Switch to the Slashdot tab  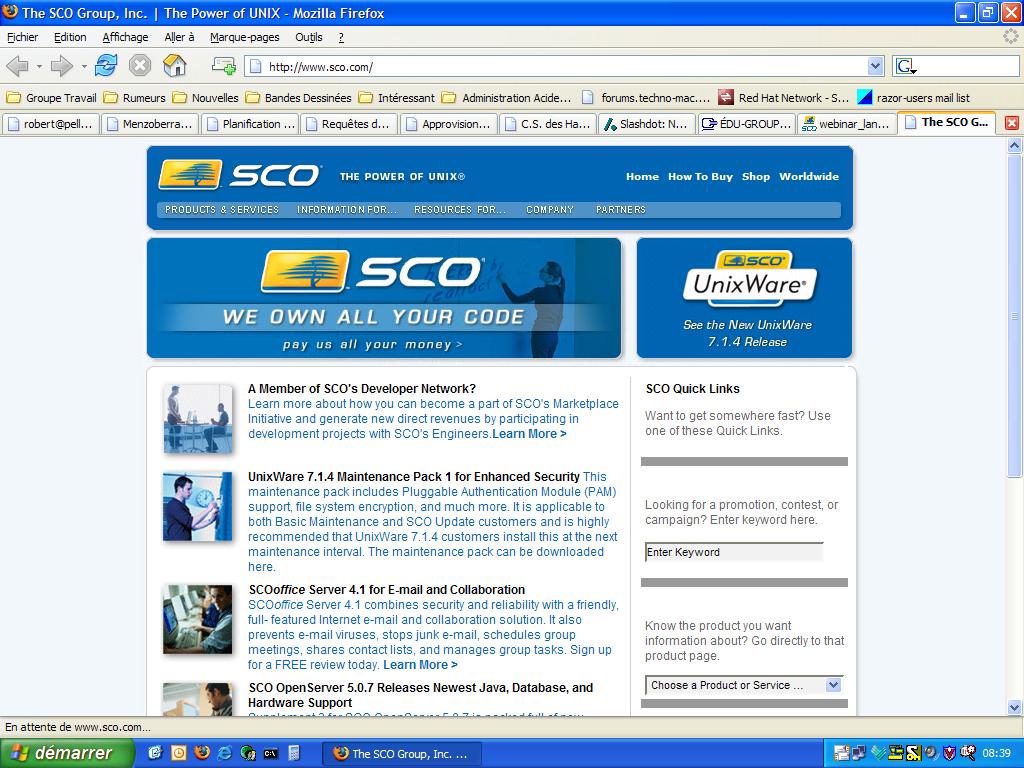(647, 124)
